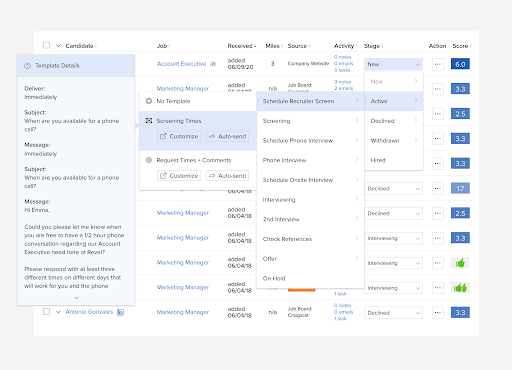Choose the Withdrawn status menu item
This screenshot has height=370, width=512.
394,140
